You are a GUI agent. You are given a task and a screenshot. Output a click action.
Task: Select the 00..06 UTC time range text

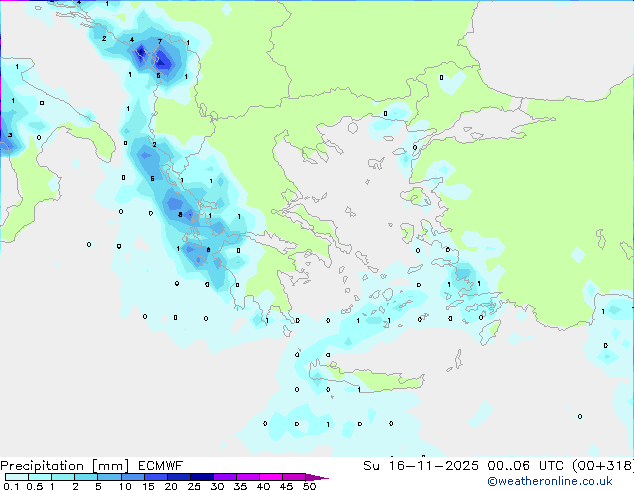point(525,466)
